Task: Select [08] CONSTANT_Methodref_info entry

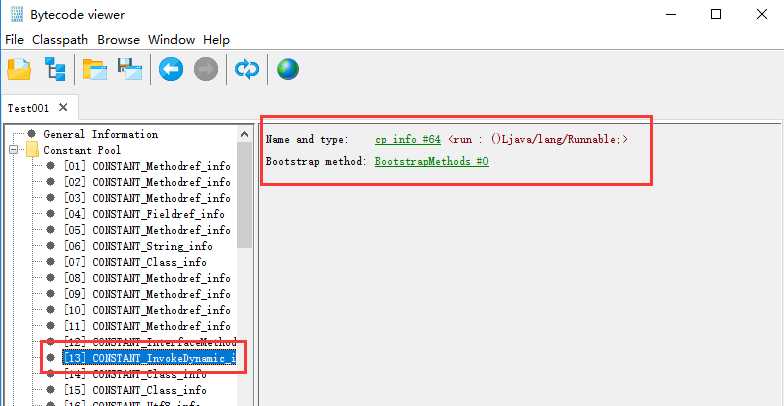Action: (147, 278)
